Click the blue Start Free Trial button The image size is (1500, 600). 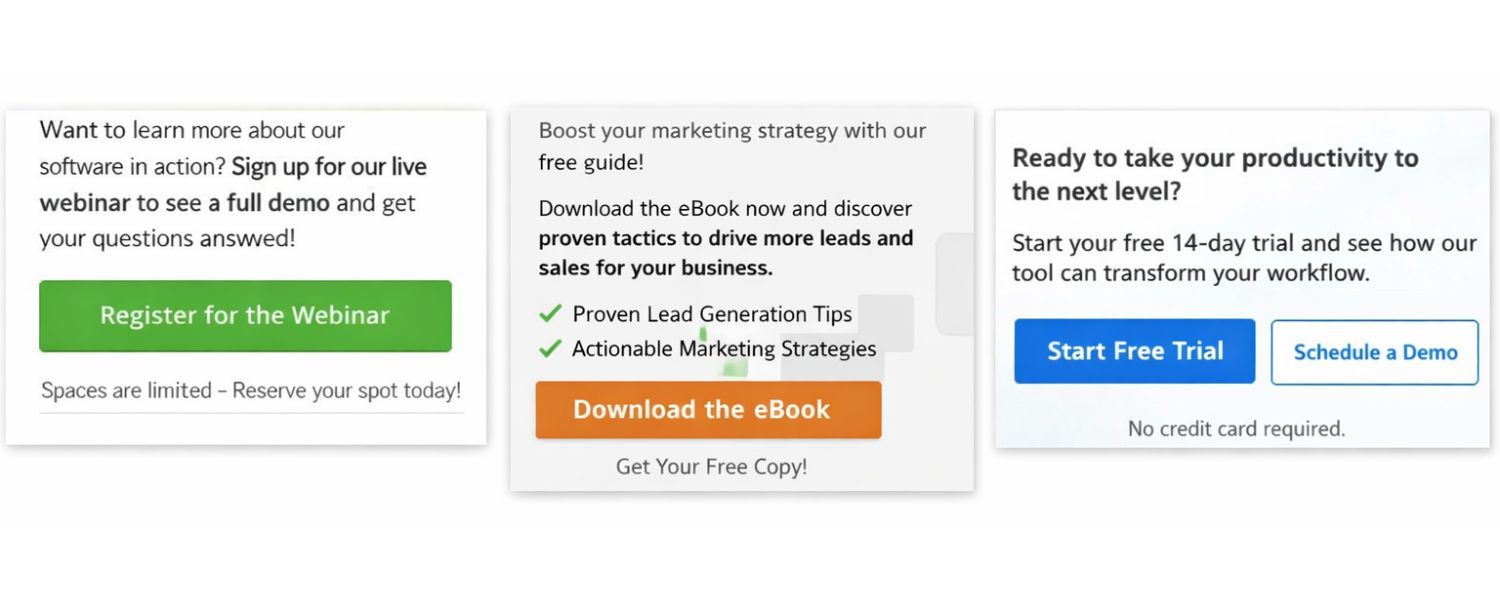1134,351
